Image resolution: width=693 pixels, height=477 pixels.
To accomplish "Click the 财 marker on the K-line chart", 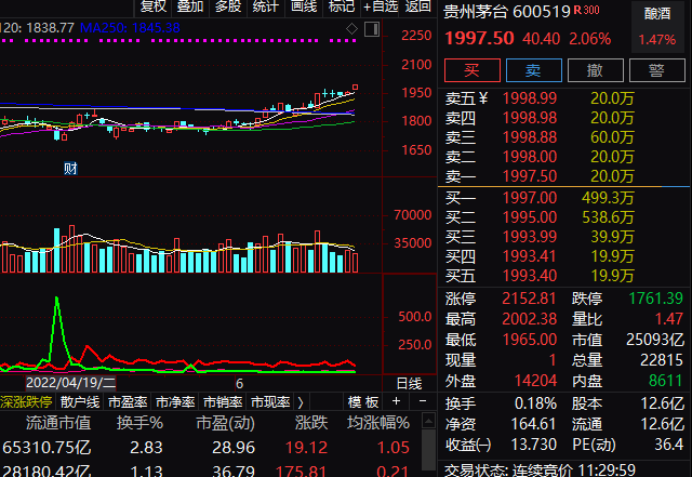I will coord(70,168).
